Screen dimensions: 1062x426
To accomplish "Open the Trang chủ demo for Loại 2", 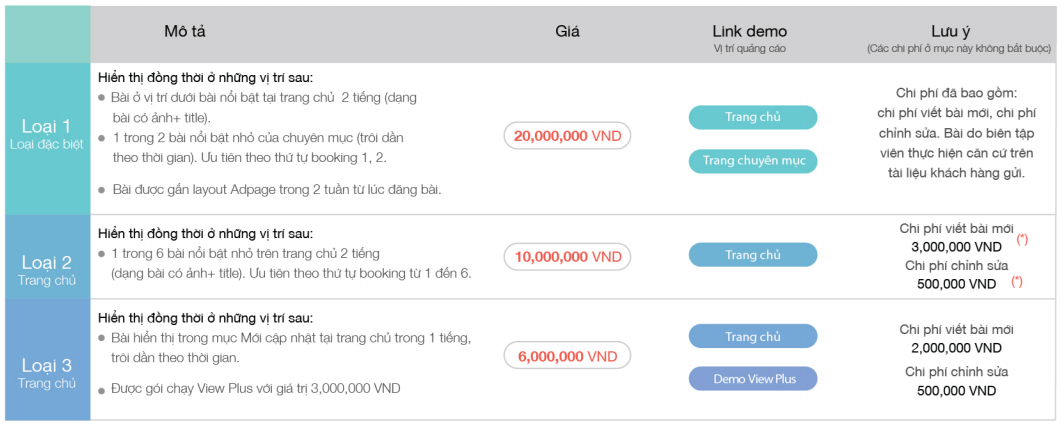I will pyautogui.click(x=753, y=255).
